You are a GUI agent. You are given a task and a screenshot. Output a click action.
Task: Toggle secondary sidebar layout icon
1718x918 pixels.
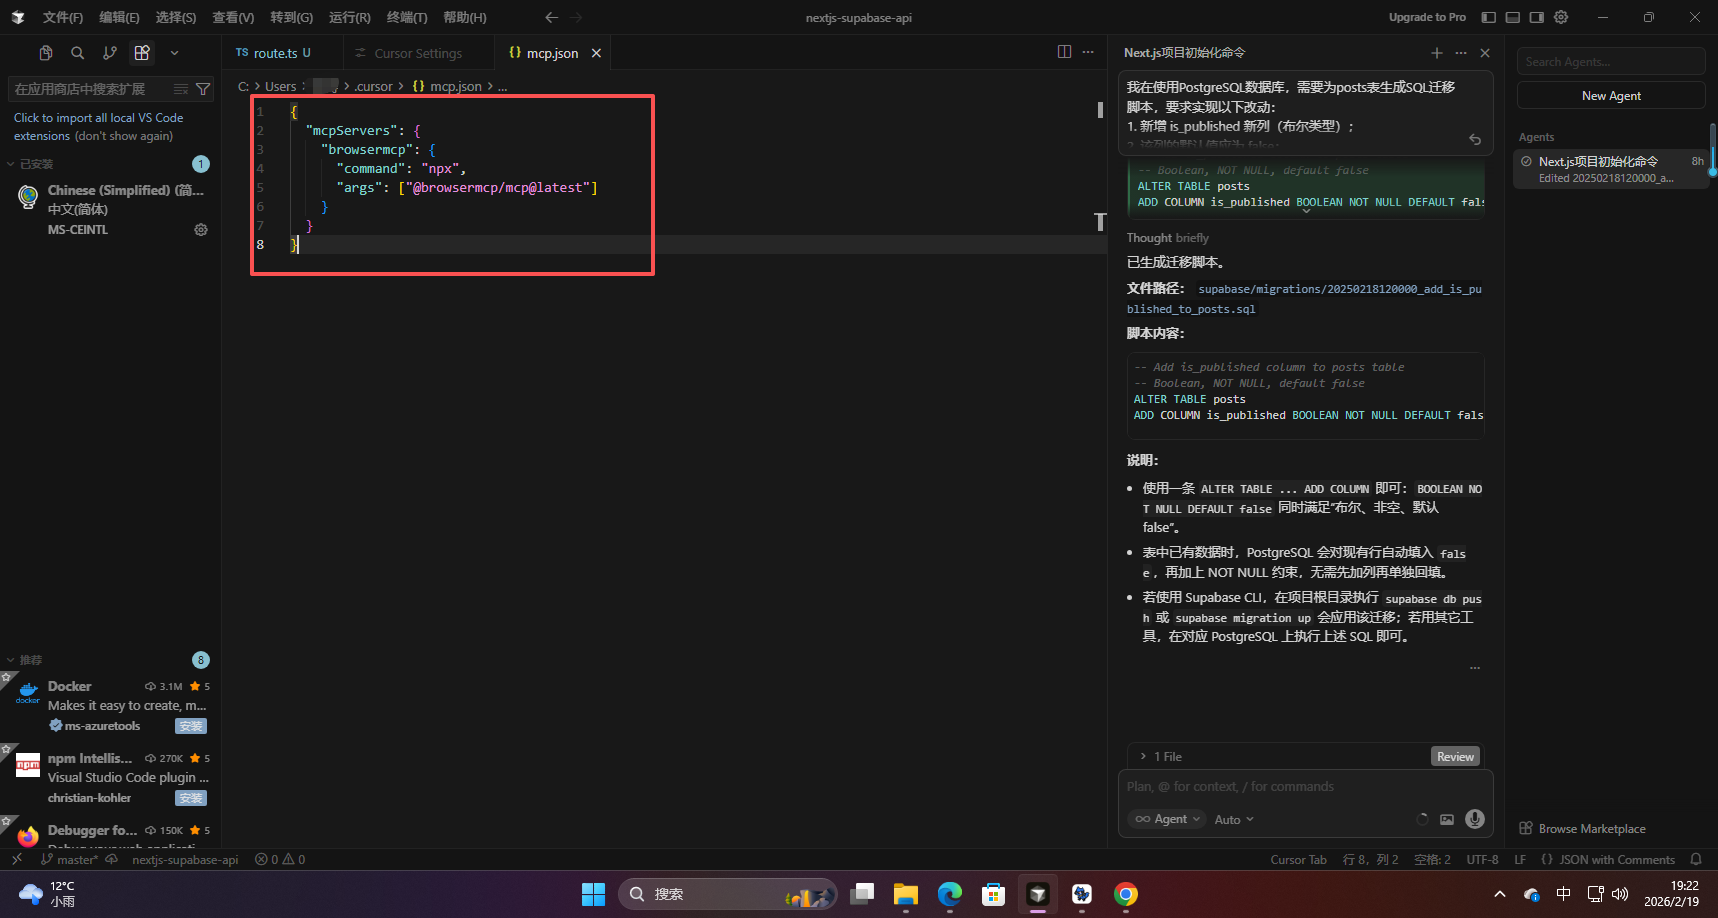point(1536,17)
